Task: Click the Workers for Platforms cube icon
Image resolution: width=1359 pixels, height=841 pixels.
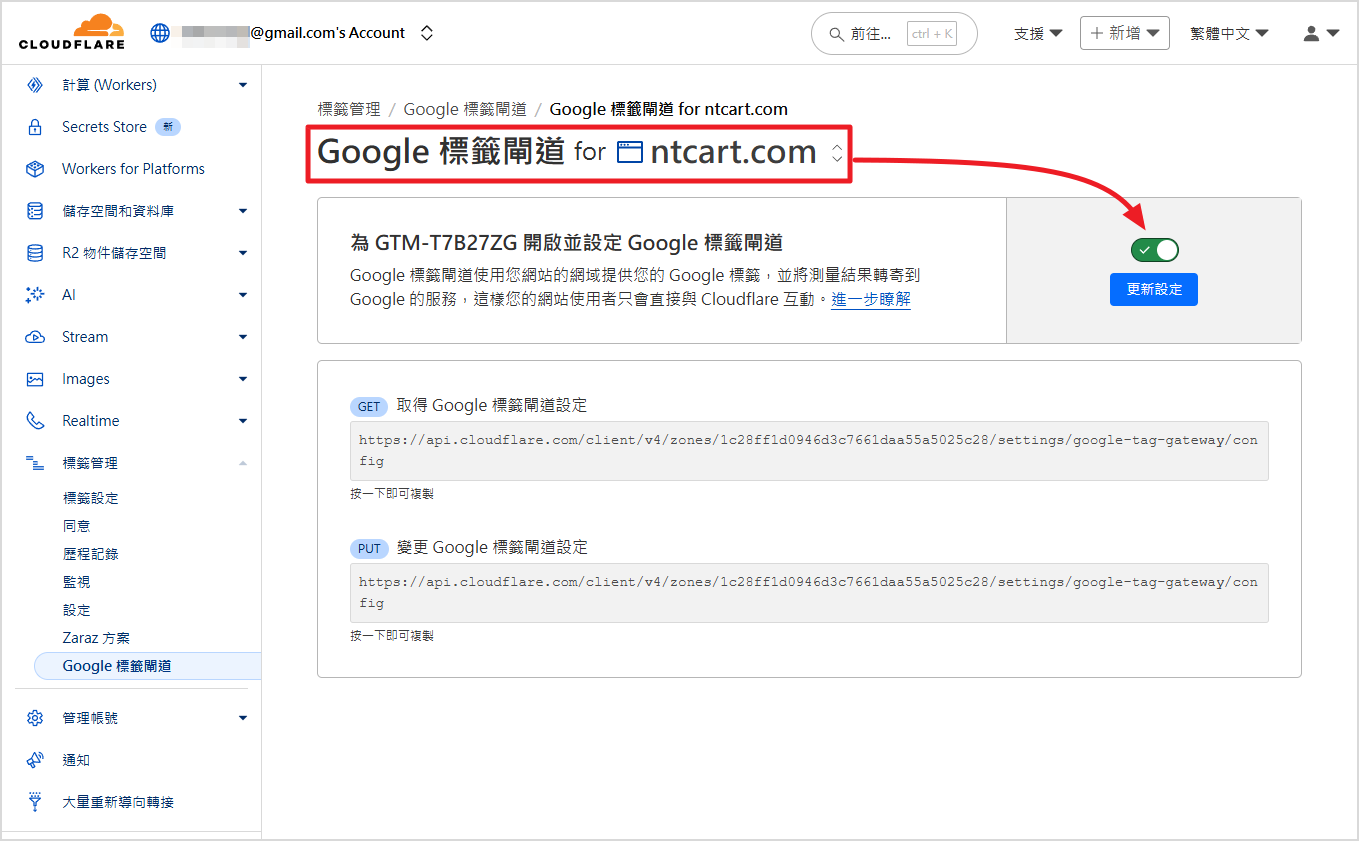Action: tap(35, 169)
